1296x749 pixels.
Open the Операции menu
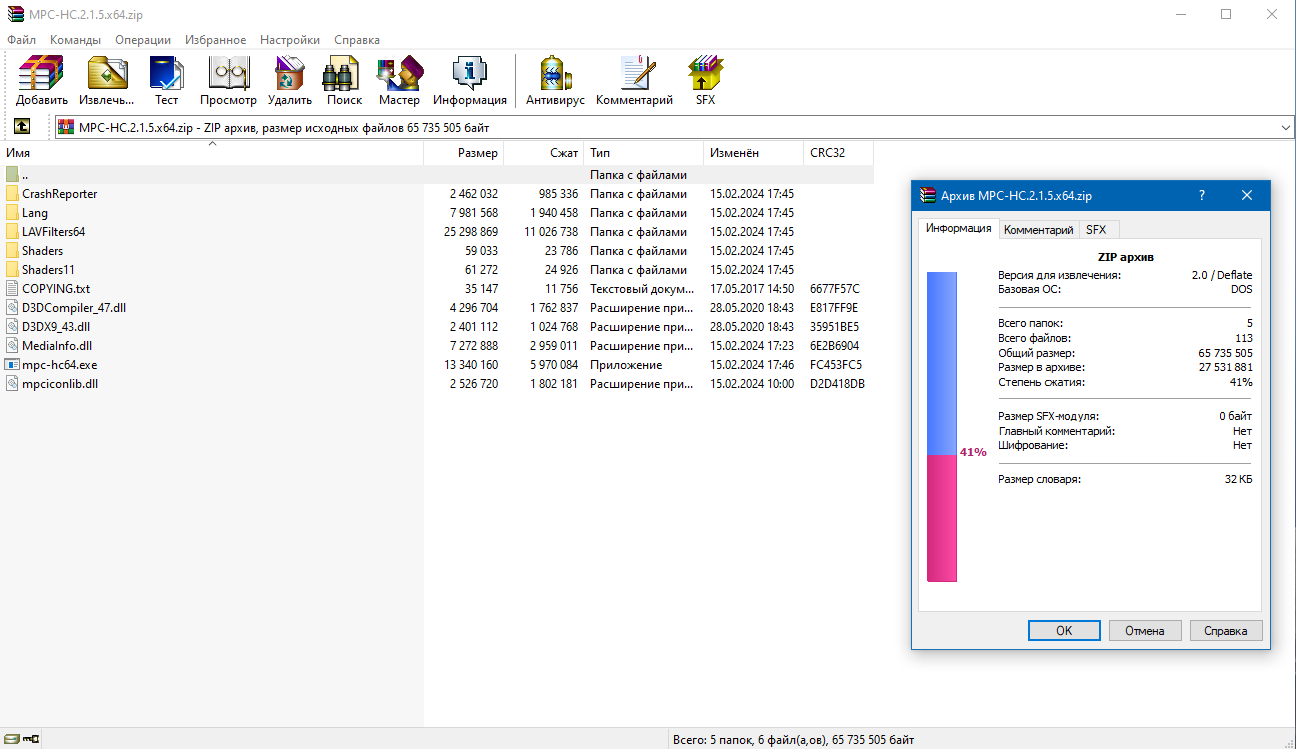click(143, 40)
